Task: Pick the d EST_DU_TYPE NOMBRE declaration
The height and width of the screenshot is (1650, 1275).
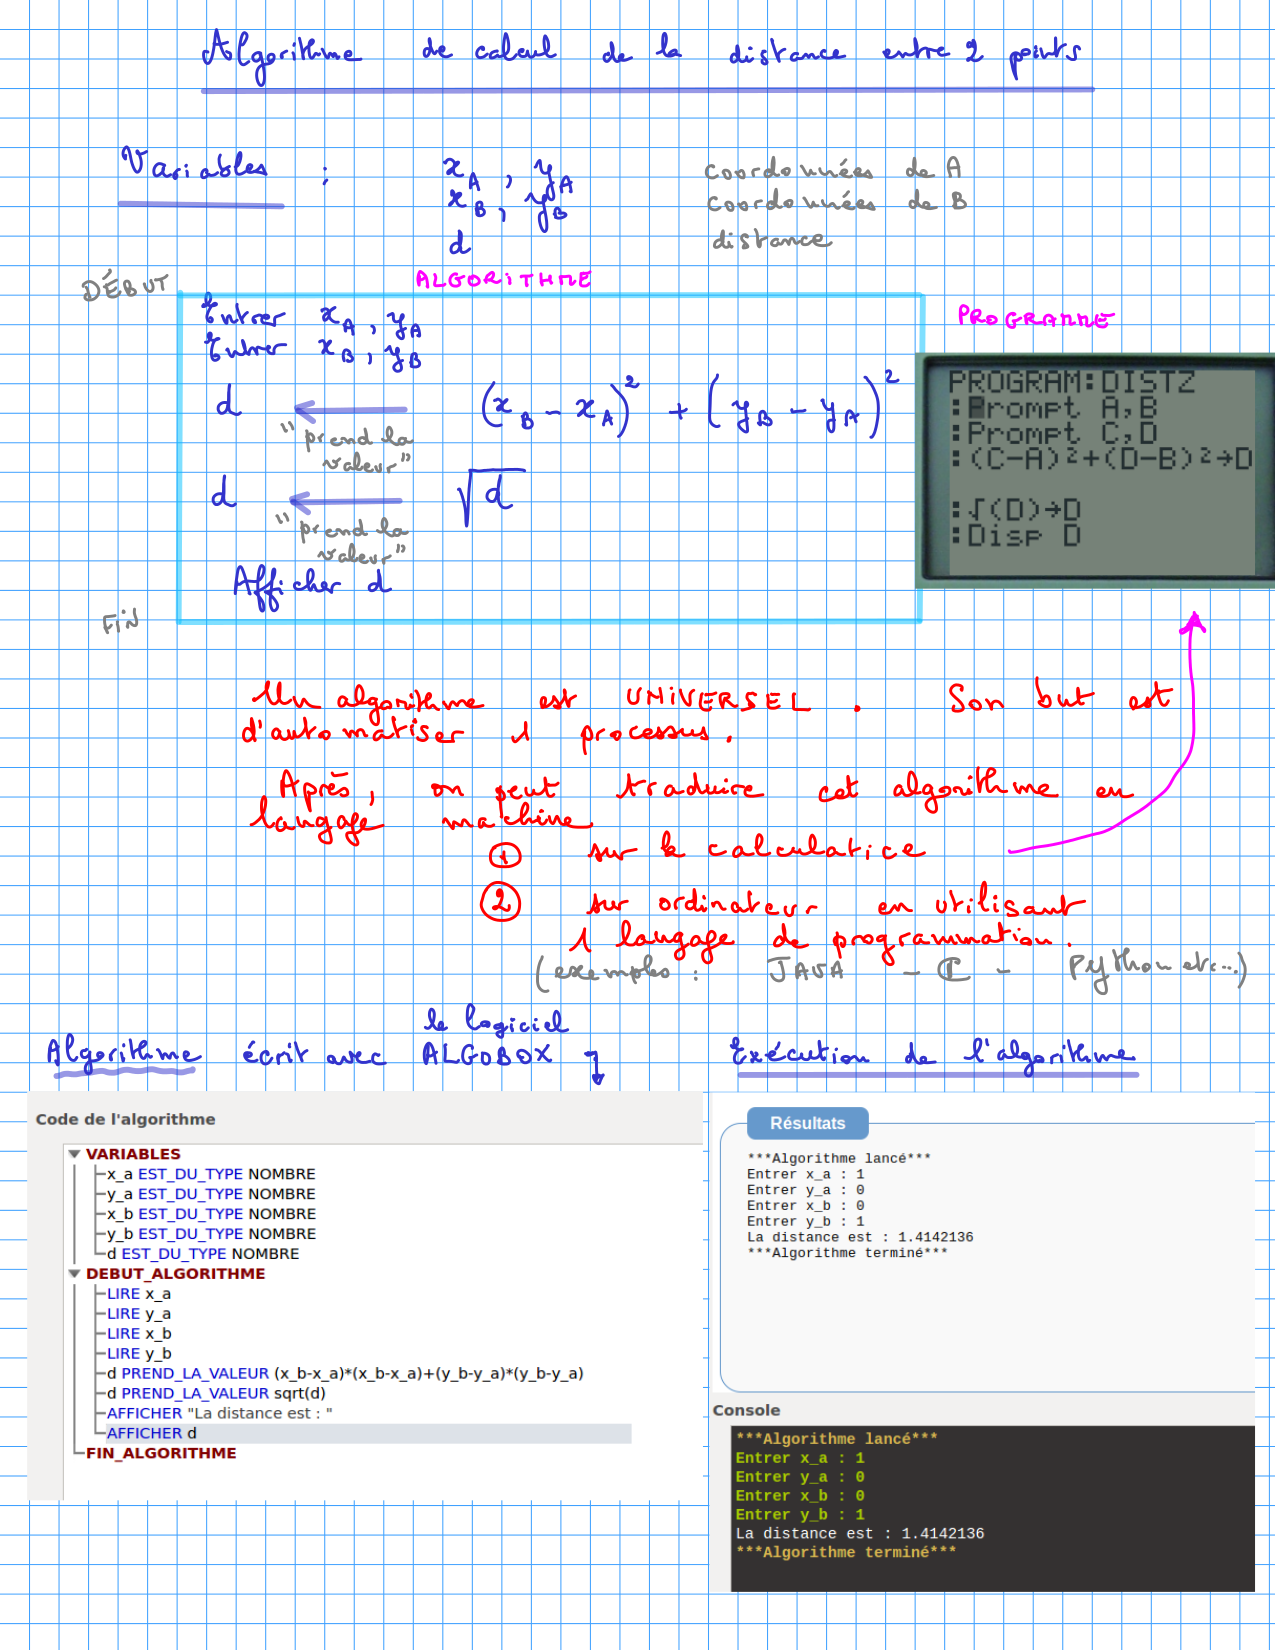Action: point(203,1254)
